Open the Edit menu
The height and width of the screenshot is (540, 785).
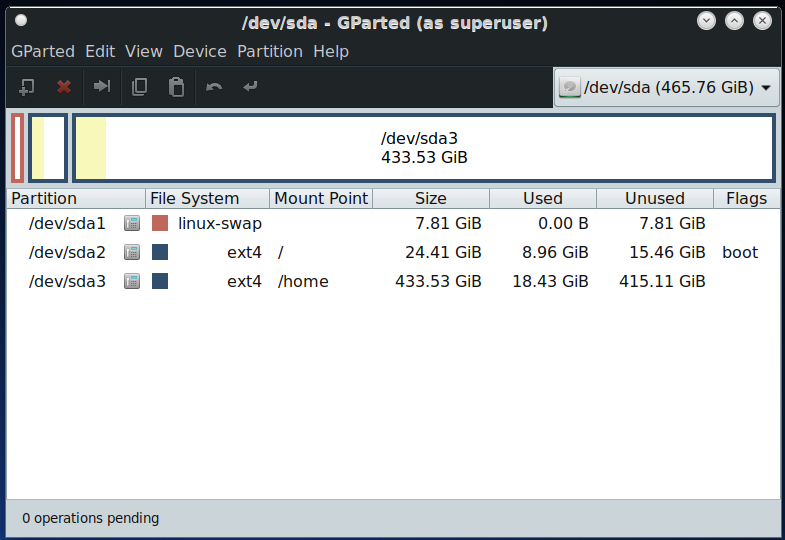coord(100,52)
